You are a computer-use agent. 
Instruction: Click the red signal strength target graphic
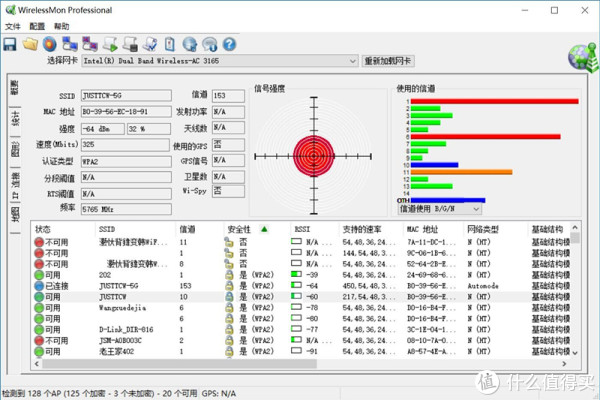click(314, 156)
